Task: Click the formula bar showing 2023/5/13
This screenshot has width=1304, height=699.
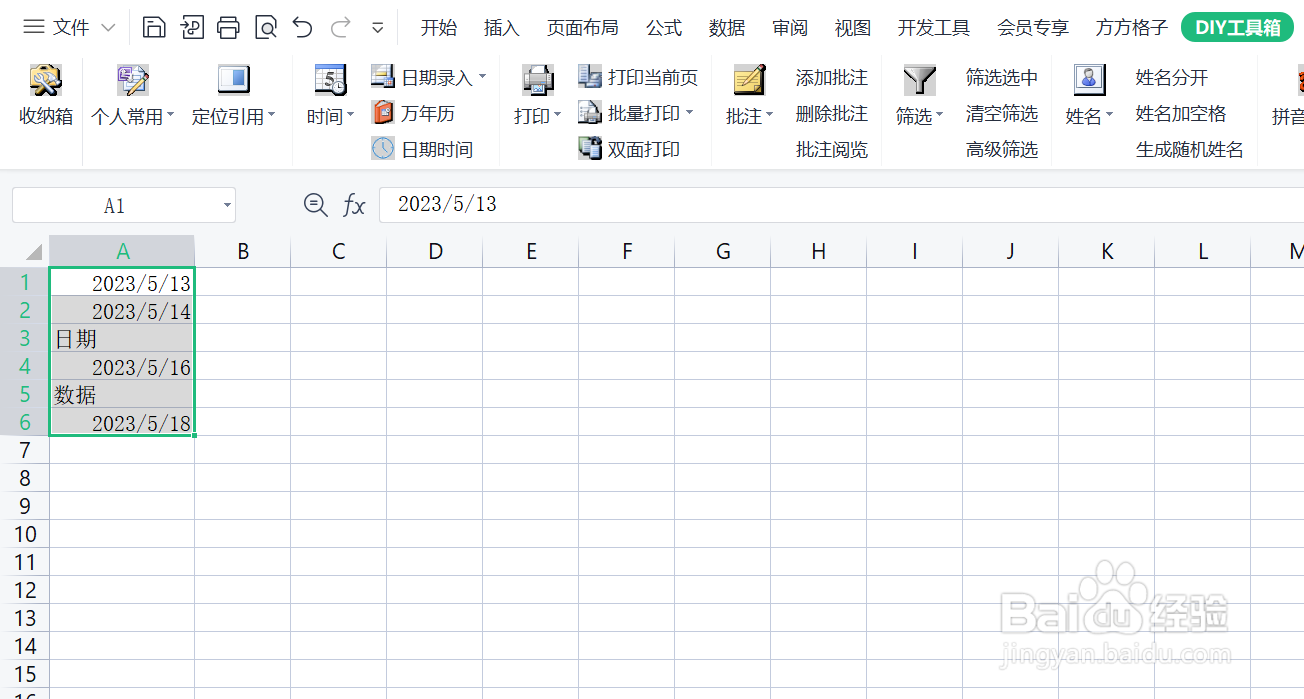Action: tap(841, 205)
